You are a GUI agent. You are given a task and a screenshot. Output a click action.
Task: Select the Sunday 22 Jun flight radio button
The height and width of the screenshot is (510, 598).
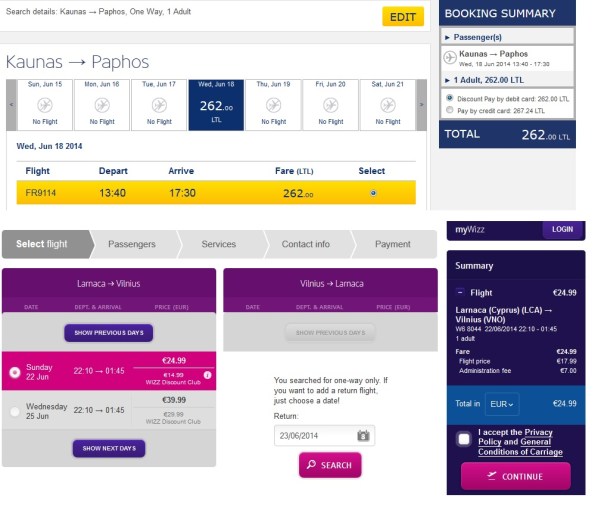click(15, 372)
